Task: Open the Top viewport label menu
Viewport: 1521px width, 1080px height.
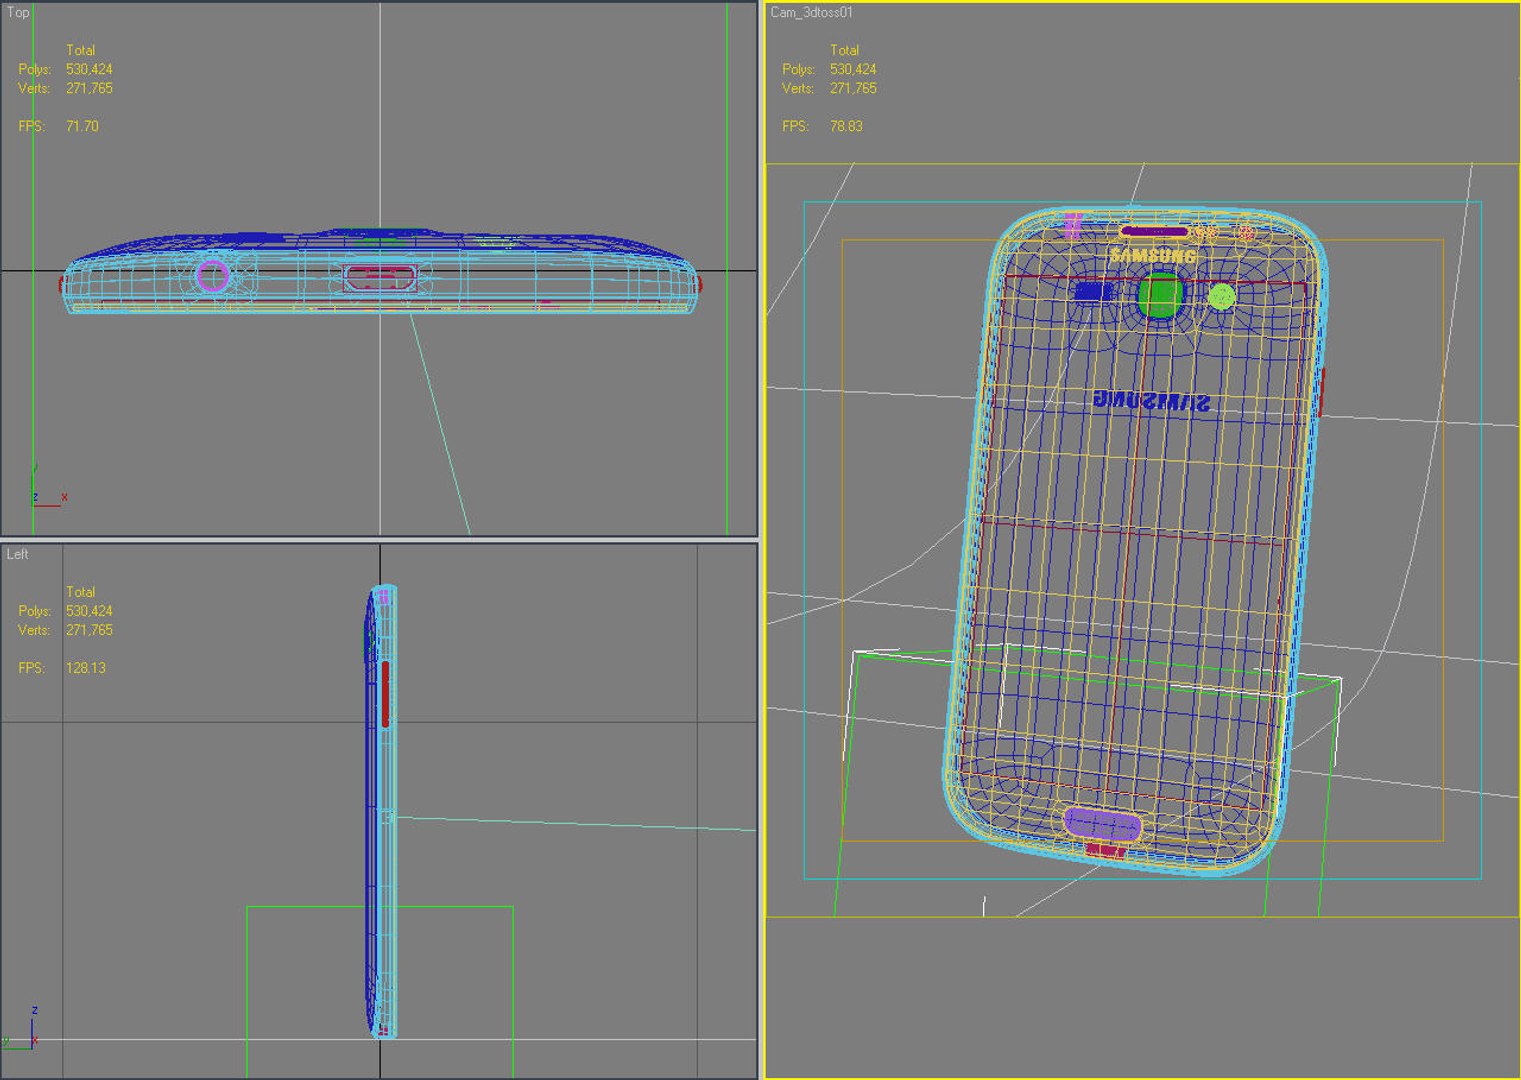Action: [18, 13]
